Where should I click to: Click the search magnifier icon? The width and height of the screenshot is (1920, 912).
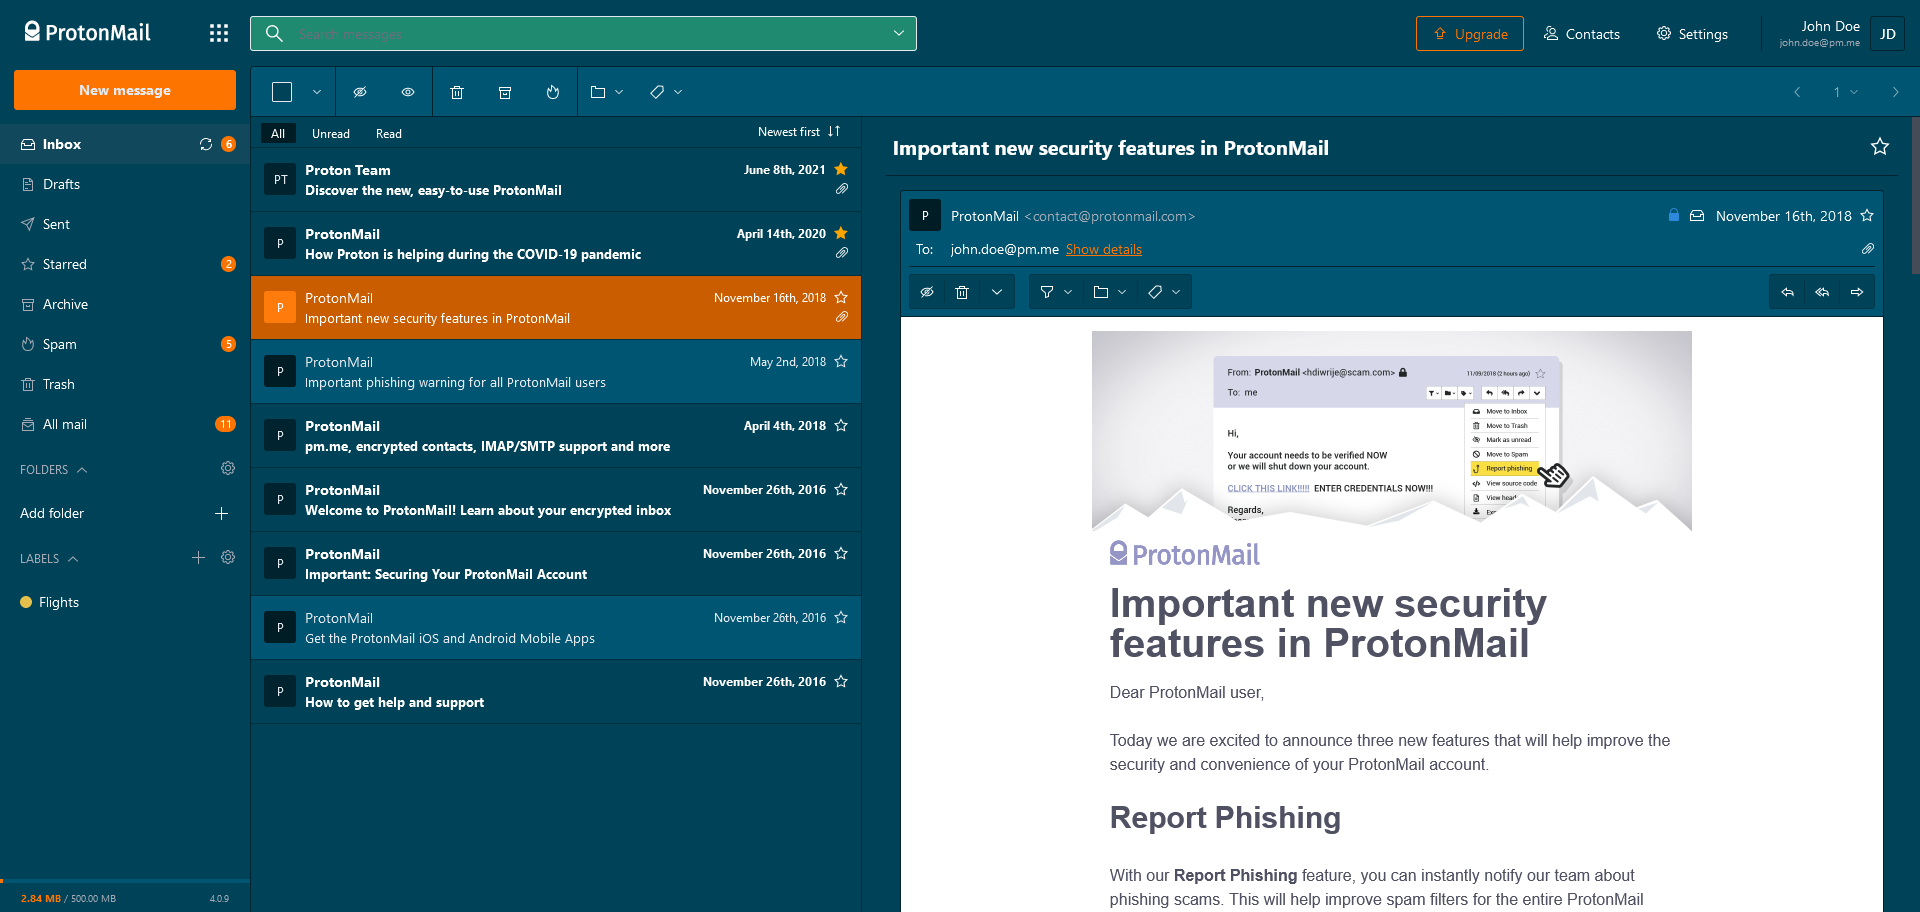pos(274,34)
